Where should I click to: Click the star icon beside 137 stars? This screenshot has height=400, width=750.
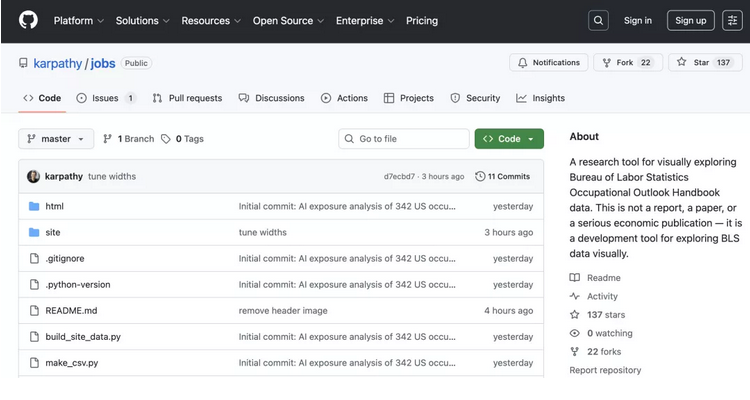point(574,314)
